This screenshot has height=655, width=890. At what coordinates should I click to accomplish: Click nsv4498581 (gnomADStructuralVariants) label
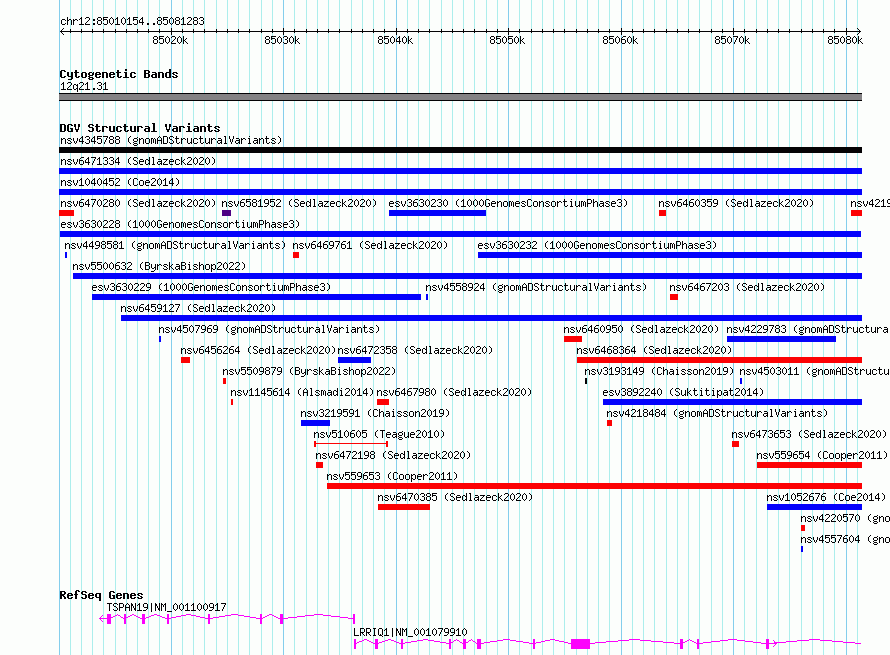click(175, 245)
